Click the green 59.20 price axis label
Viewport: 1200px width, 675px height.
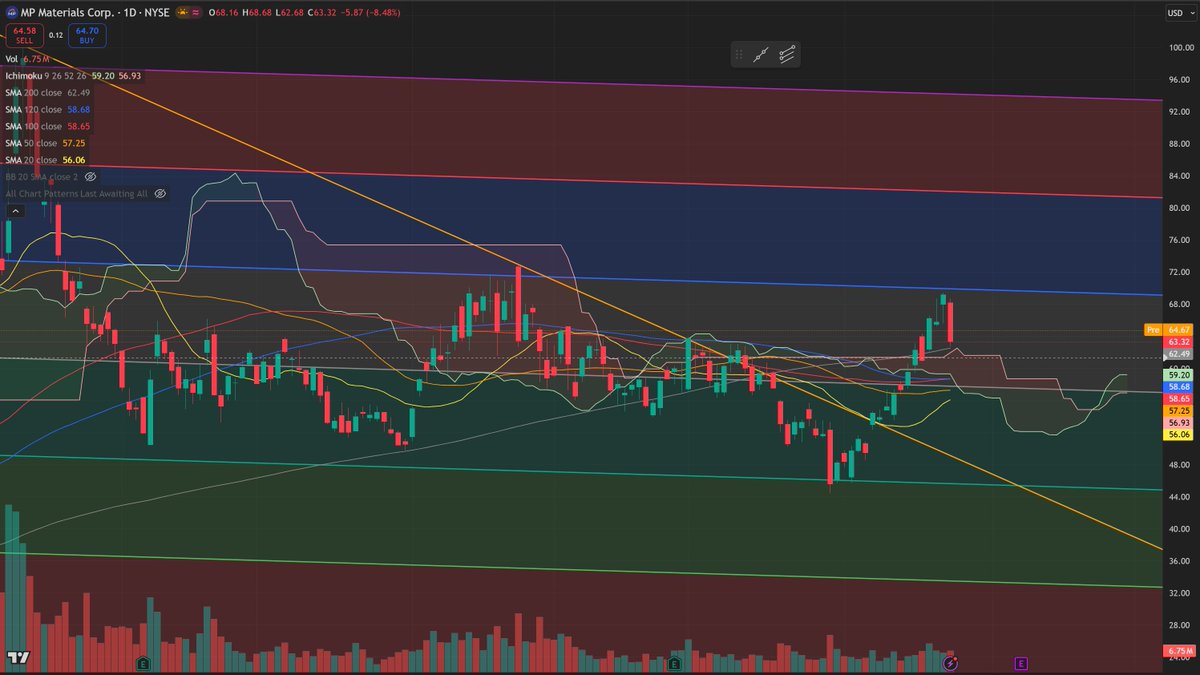[1179, 373]
